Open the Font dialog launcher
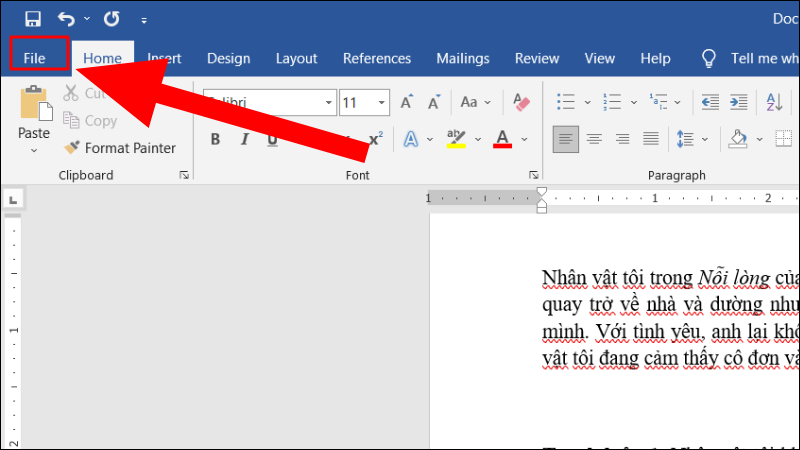Viewport: 800px width, 450px height. click(534, 176)
